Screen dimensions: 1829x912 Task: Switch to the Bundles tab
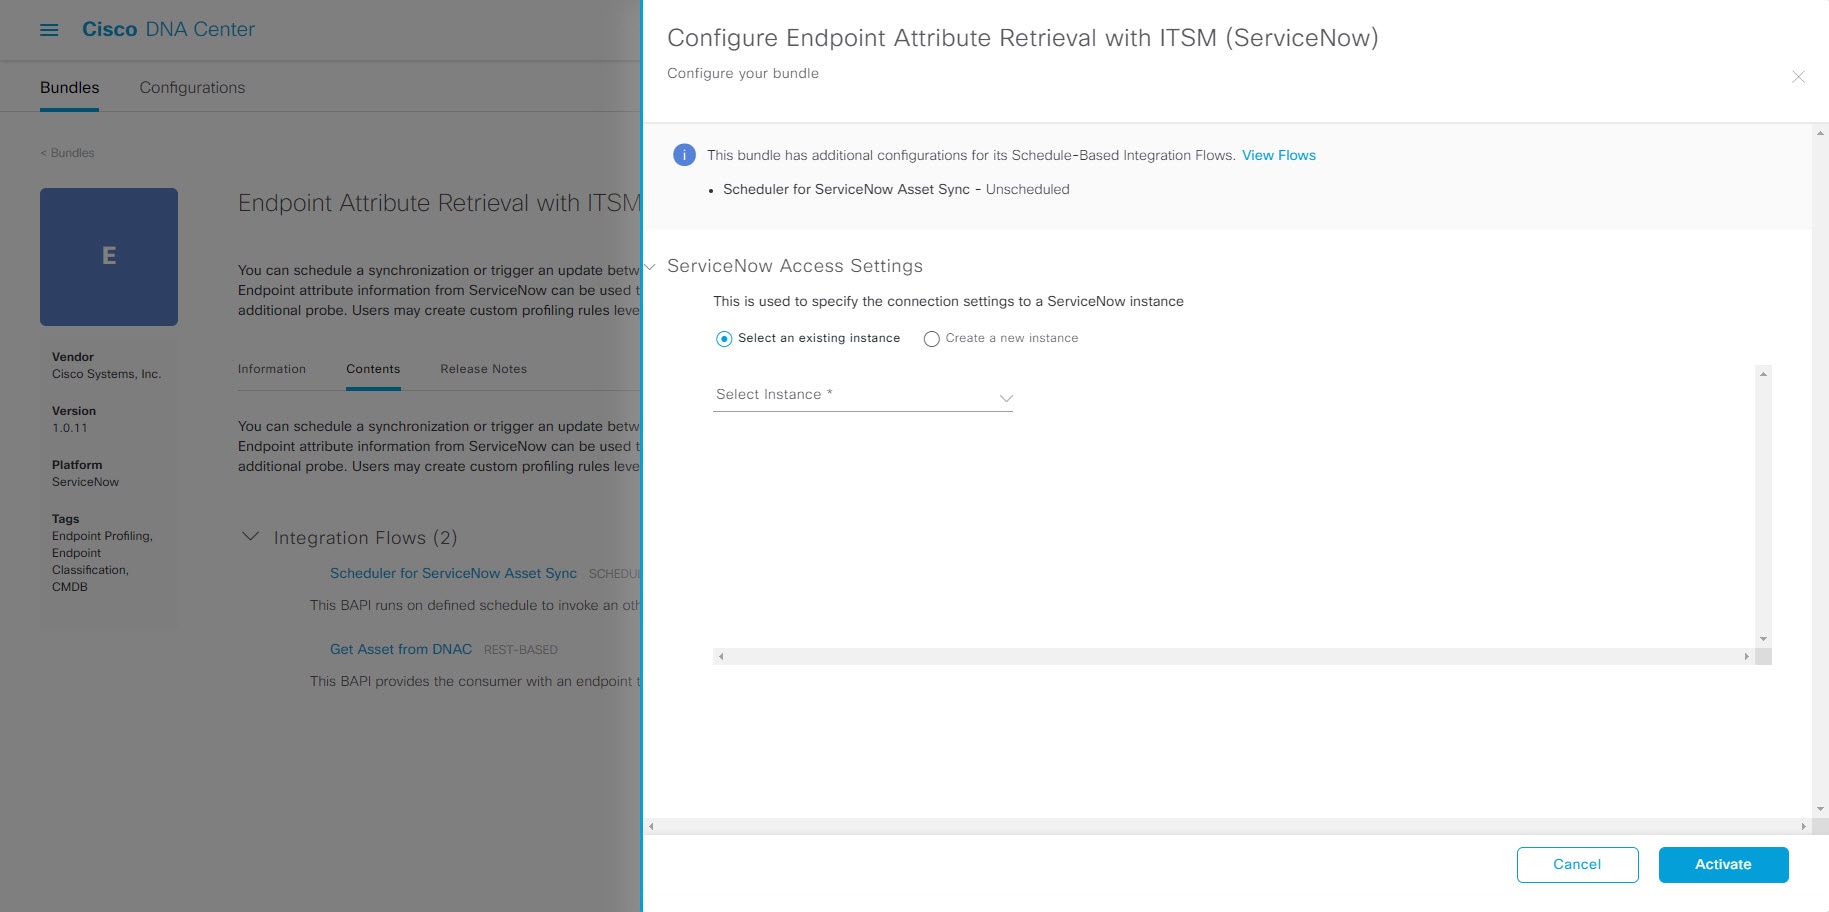pyautogui.click(x=70, y=88)
